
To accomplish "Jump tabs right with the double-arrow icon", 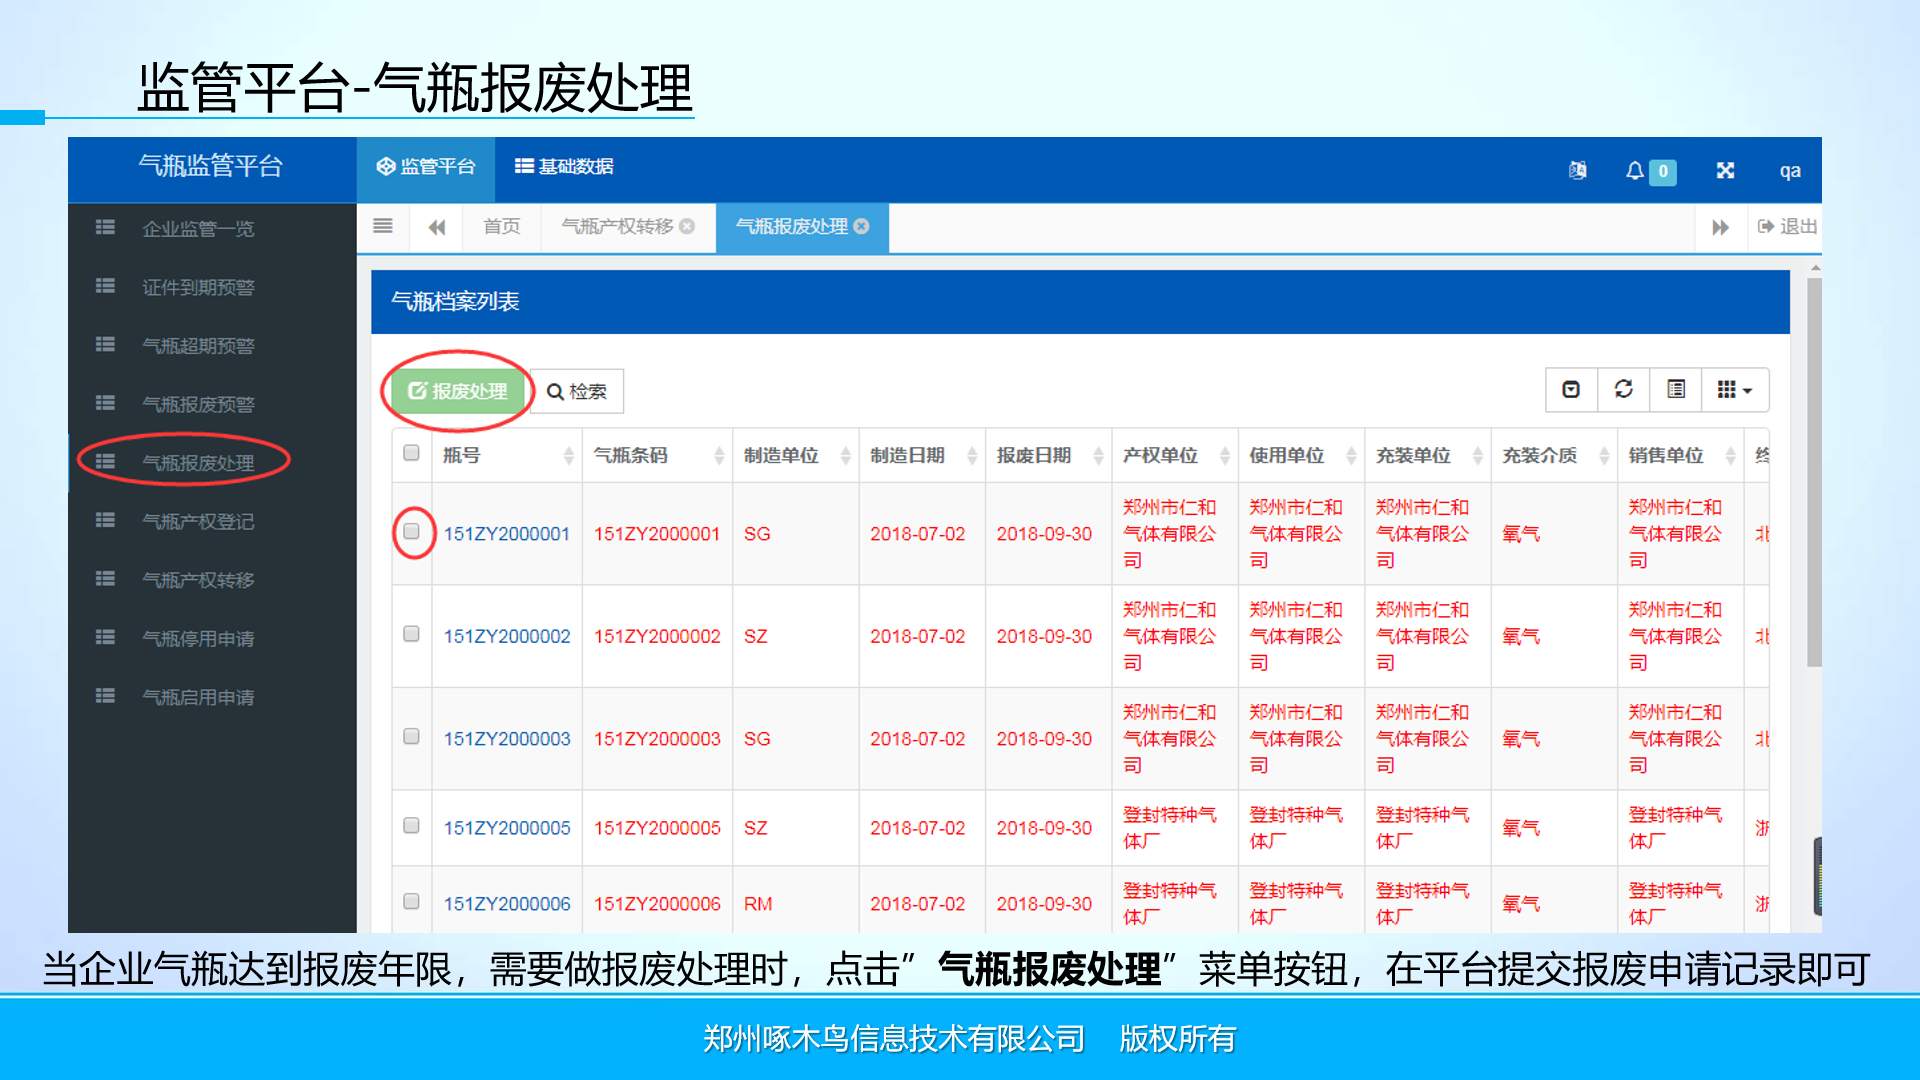I will pos(1720,227).
